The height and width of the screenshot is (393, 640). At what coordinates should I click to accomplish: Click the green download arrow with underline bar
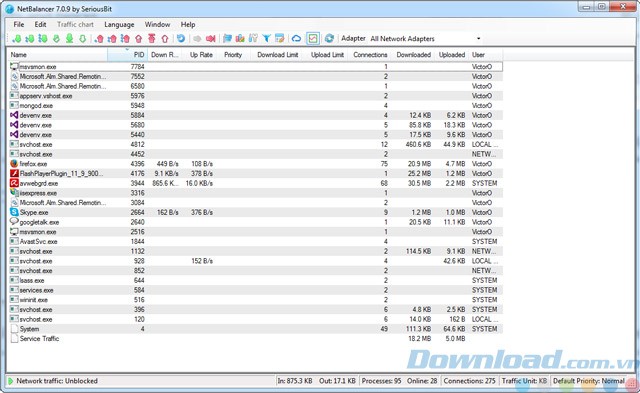coord(69,39)
